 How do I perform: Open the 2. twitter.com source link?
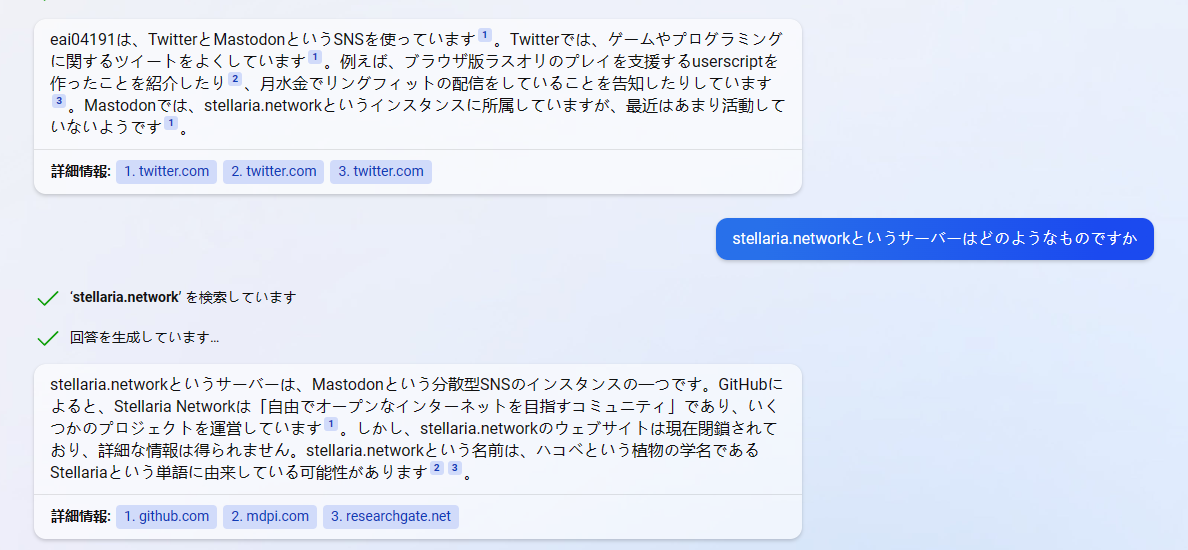click(274, 172)
